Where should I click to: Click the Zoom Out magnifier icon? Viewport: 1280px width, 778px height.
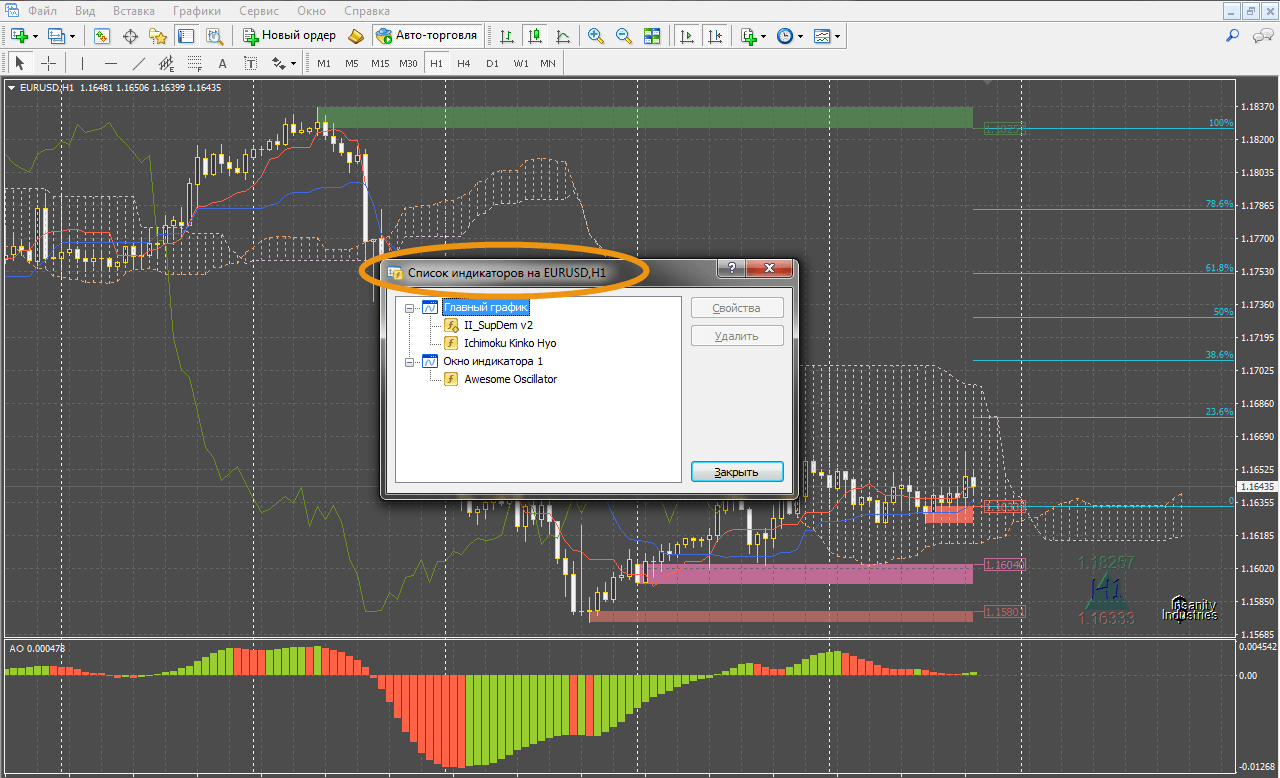tap(624, 36)
